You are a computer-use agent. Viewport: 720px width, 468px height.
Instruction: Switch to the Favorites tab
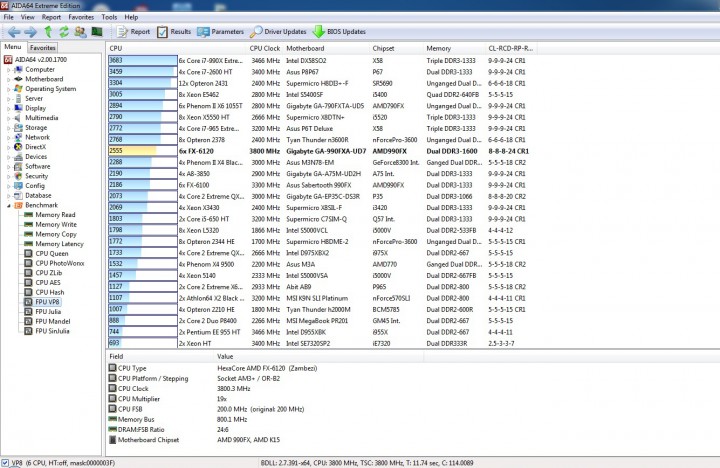(x=43, y=47)
